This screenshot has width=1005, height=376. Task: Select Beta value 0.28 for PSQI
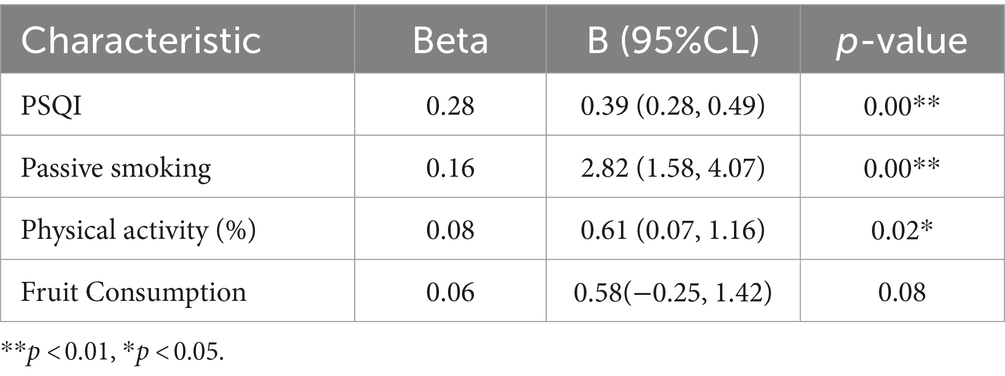click(451, 106)
